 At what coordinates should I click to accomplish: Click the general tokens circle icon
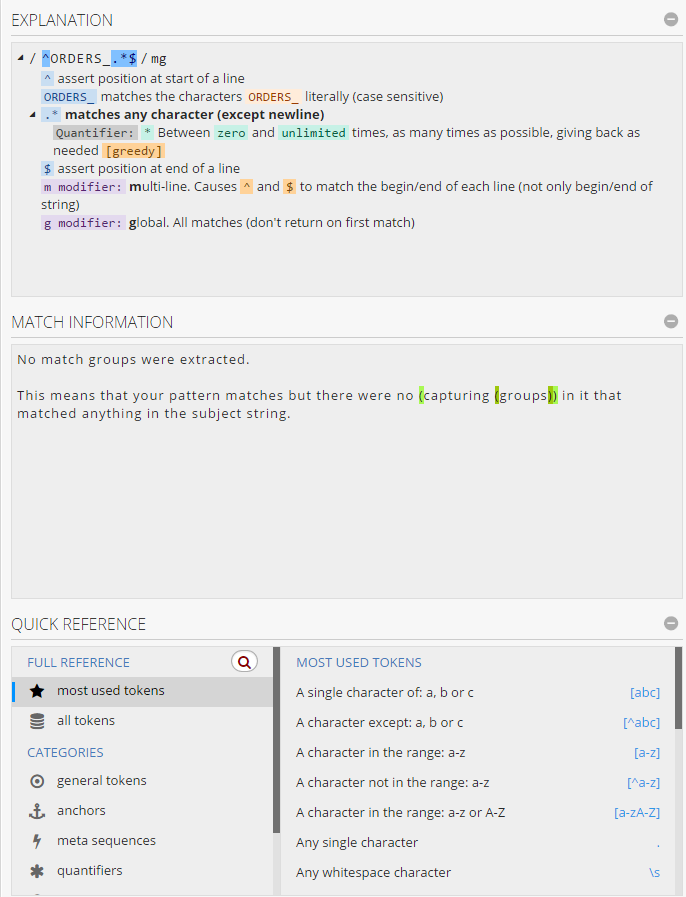tap(37, 781)
